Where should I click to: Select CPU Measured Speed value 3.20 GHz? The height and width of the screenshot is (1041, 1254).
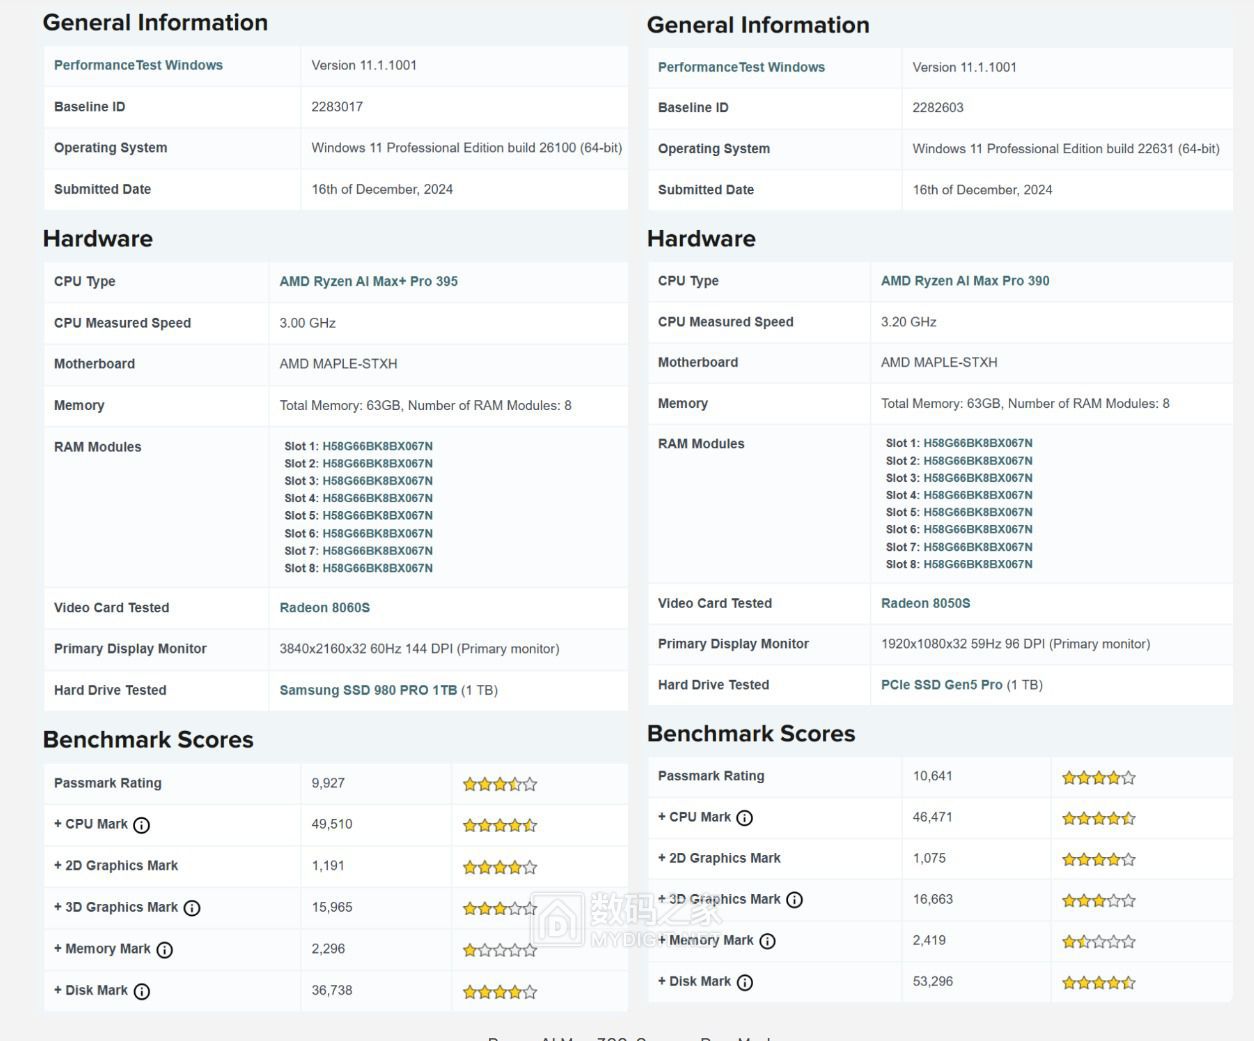pyautogui.click(x=908, y=322)
